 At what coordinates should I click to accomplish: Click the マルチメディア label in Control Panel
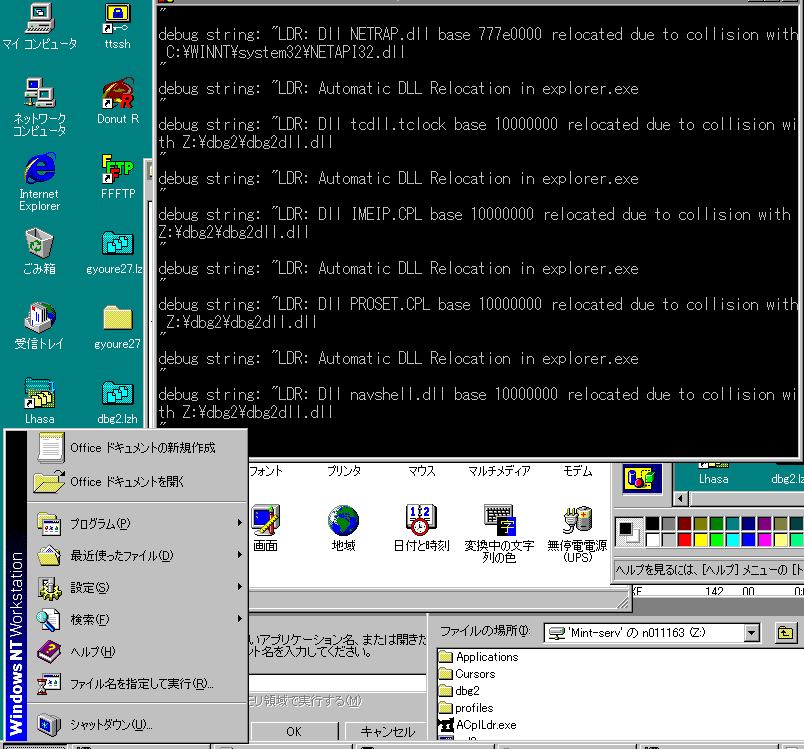pyautogui.click(x=499, y=471)
